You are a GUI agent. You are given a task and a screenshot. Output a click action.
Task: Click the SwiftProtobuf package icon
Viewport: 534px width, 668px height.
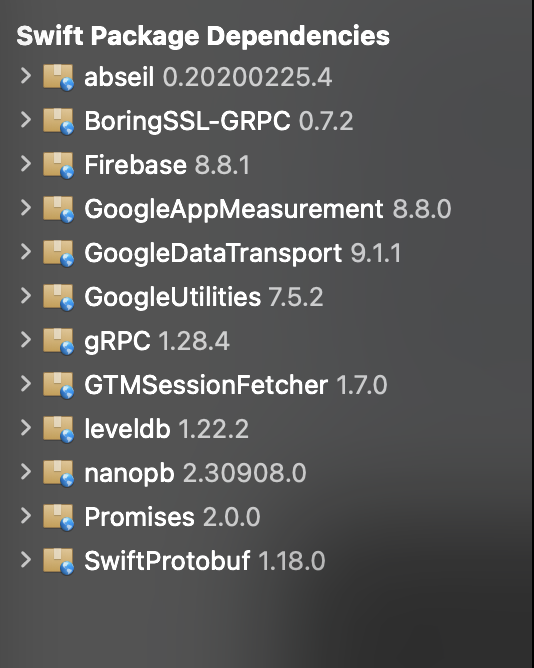click(58, 561)
